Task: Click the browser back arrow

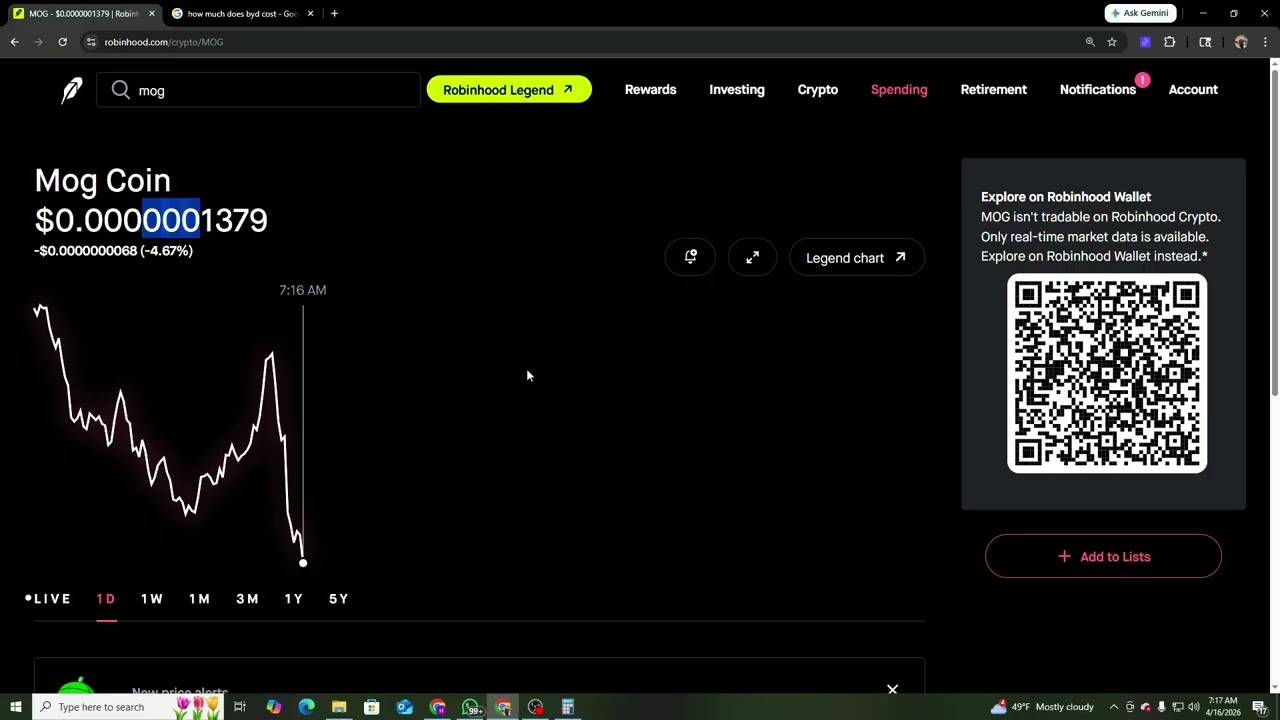Action: click(x=14, y=42)
